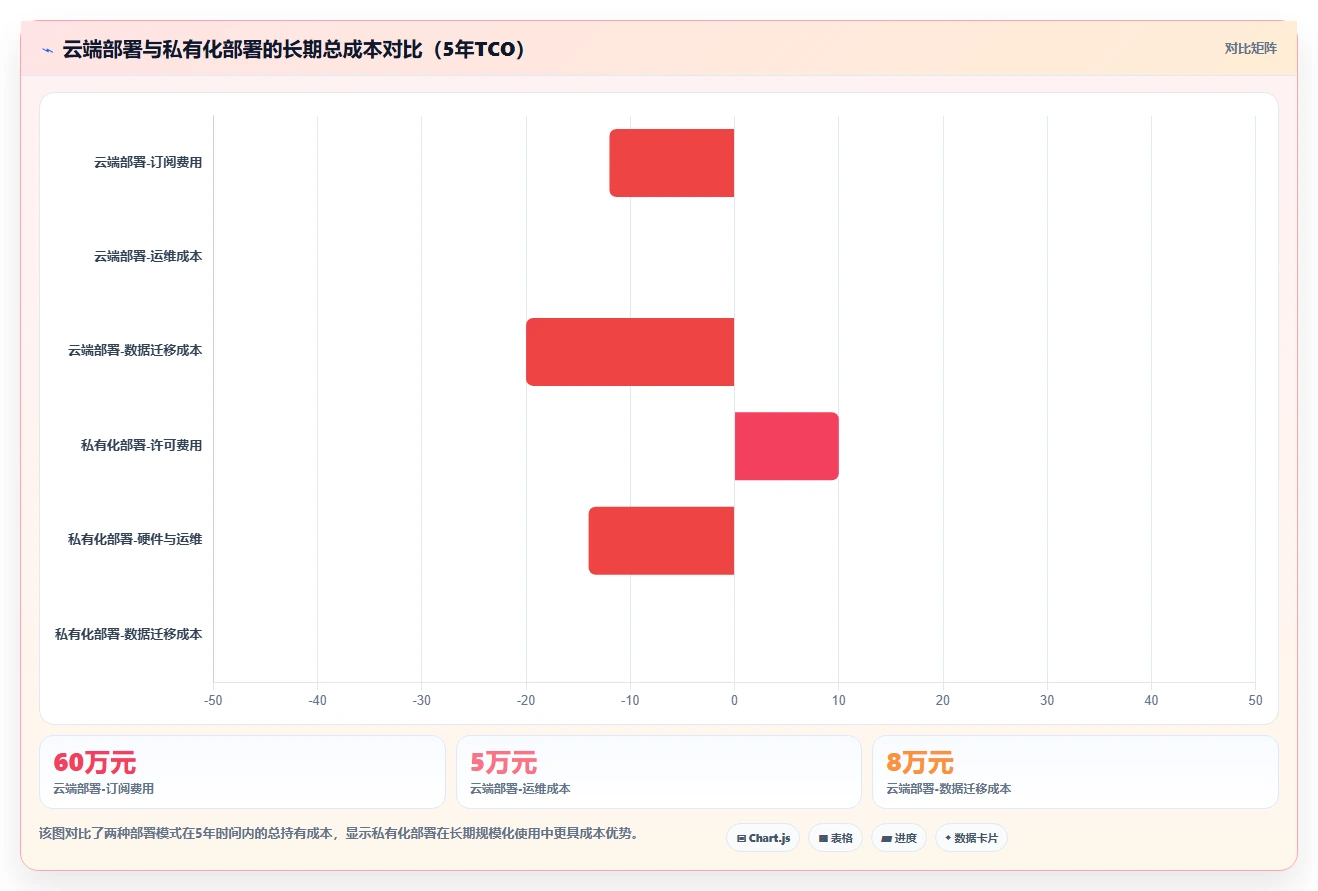Viewport: 1318px width, 891px height.
Task: Click the 进度 tag chip
Action: pyautogui.click(x=899, y=838)
